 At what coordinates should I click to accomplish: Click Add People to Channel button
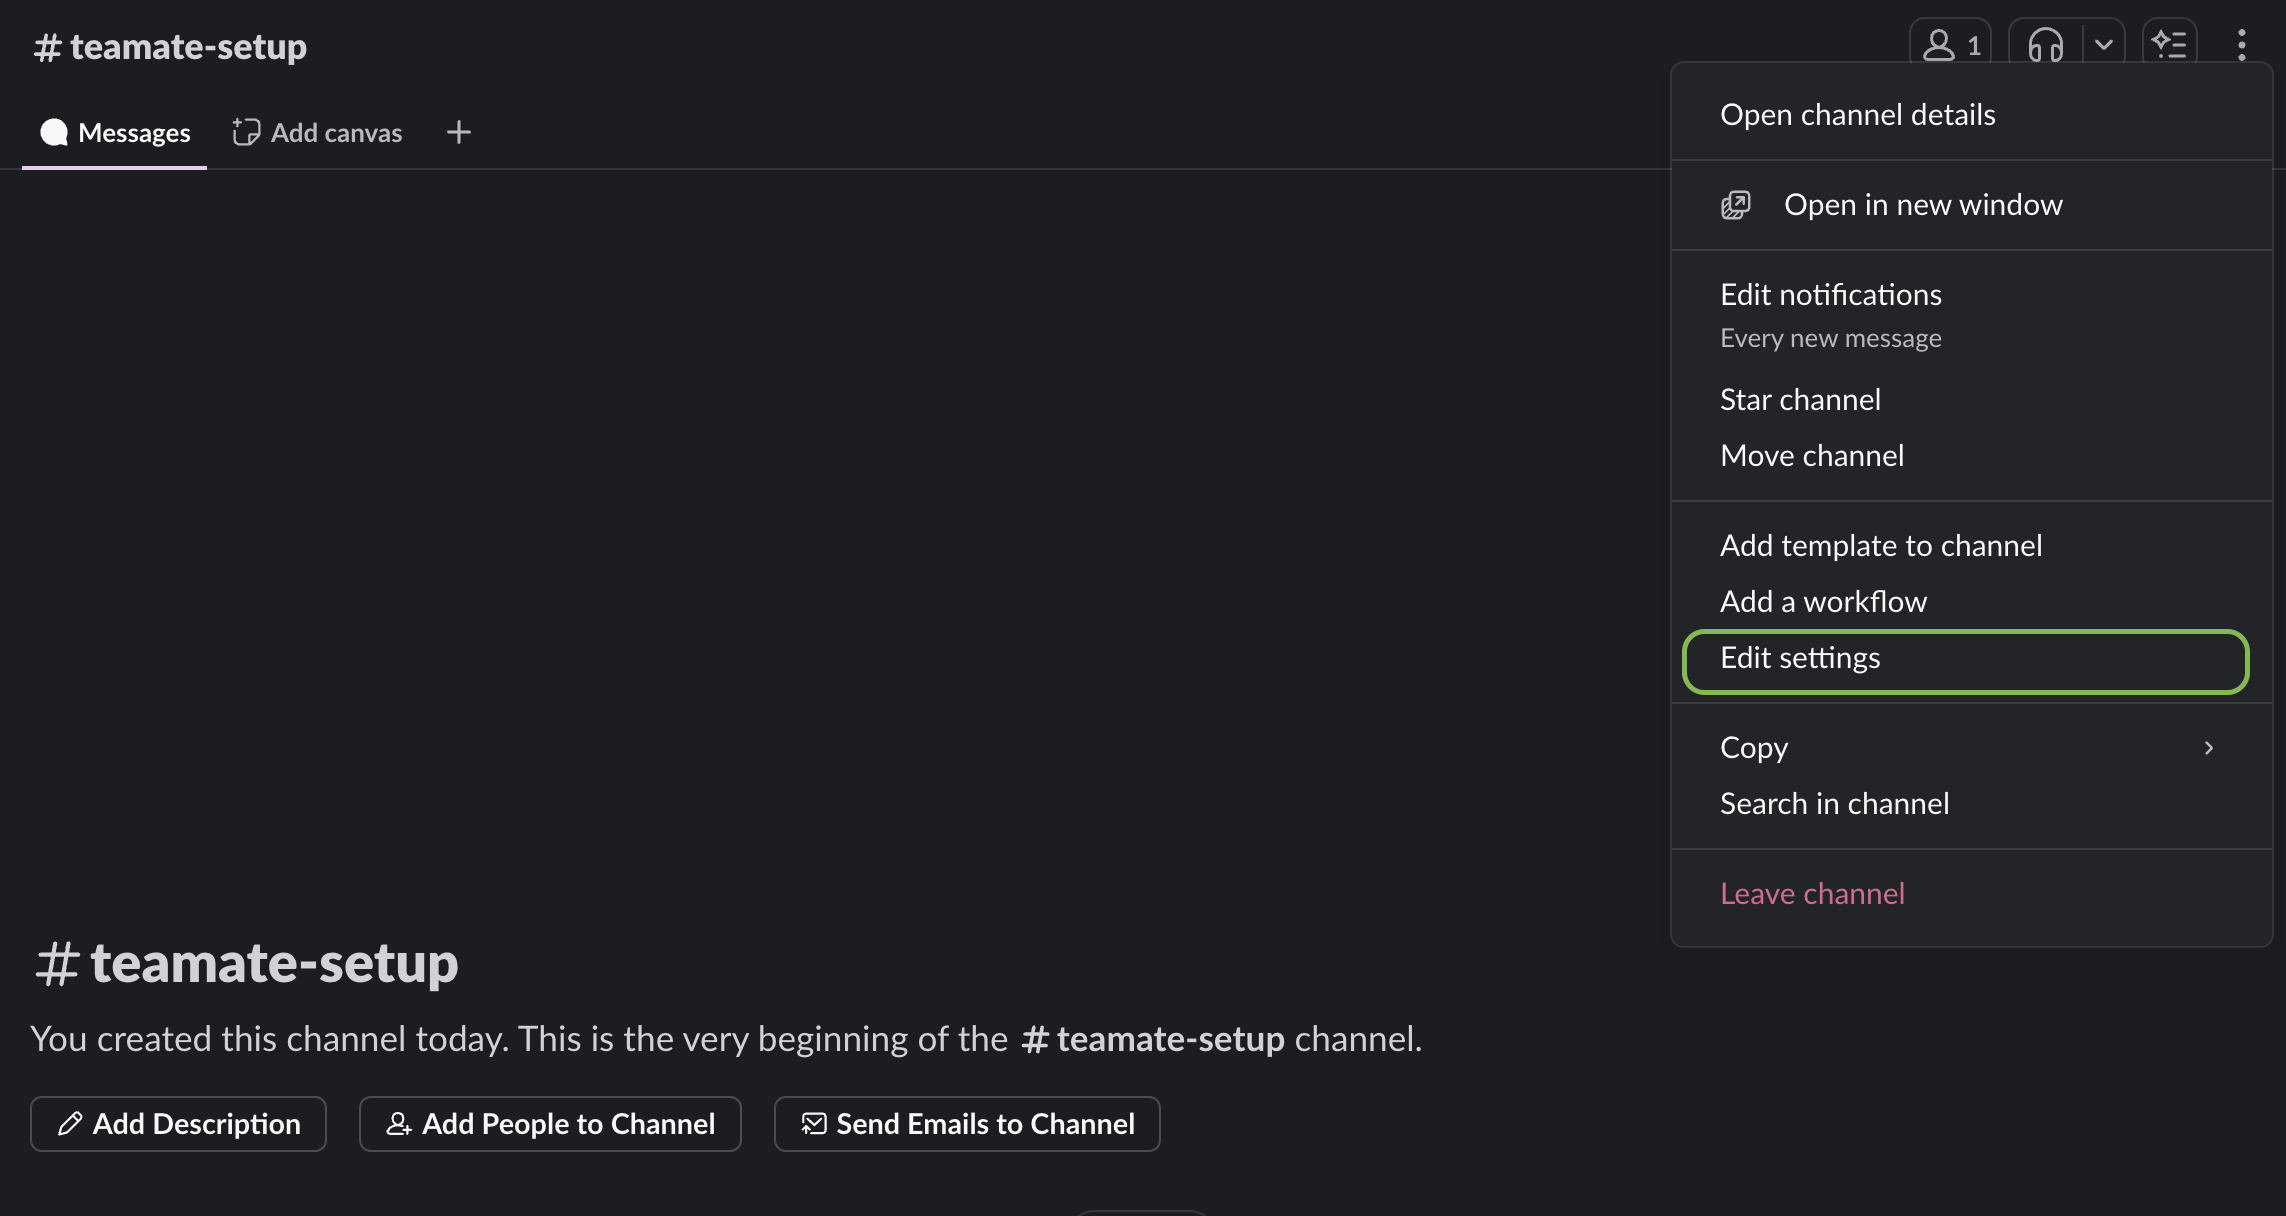(x=550, y=1124)
